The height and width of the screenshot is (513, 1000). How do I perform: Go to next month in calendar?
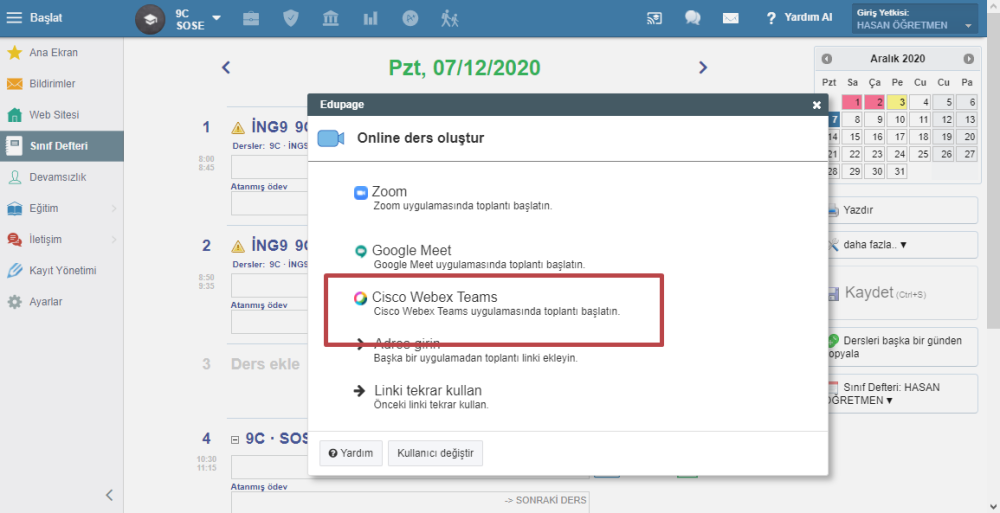pyautogui.click(x=969, y=59)
